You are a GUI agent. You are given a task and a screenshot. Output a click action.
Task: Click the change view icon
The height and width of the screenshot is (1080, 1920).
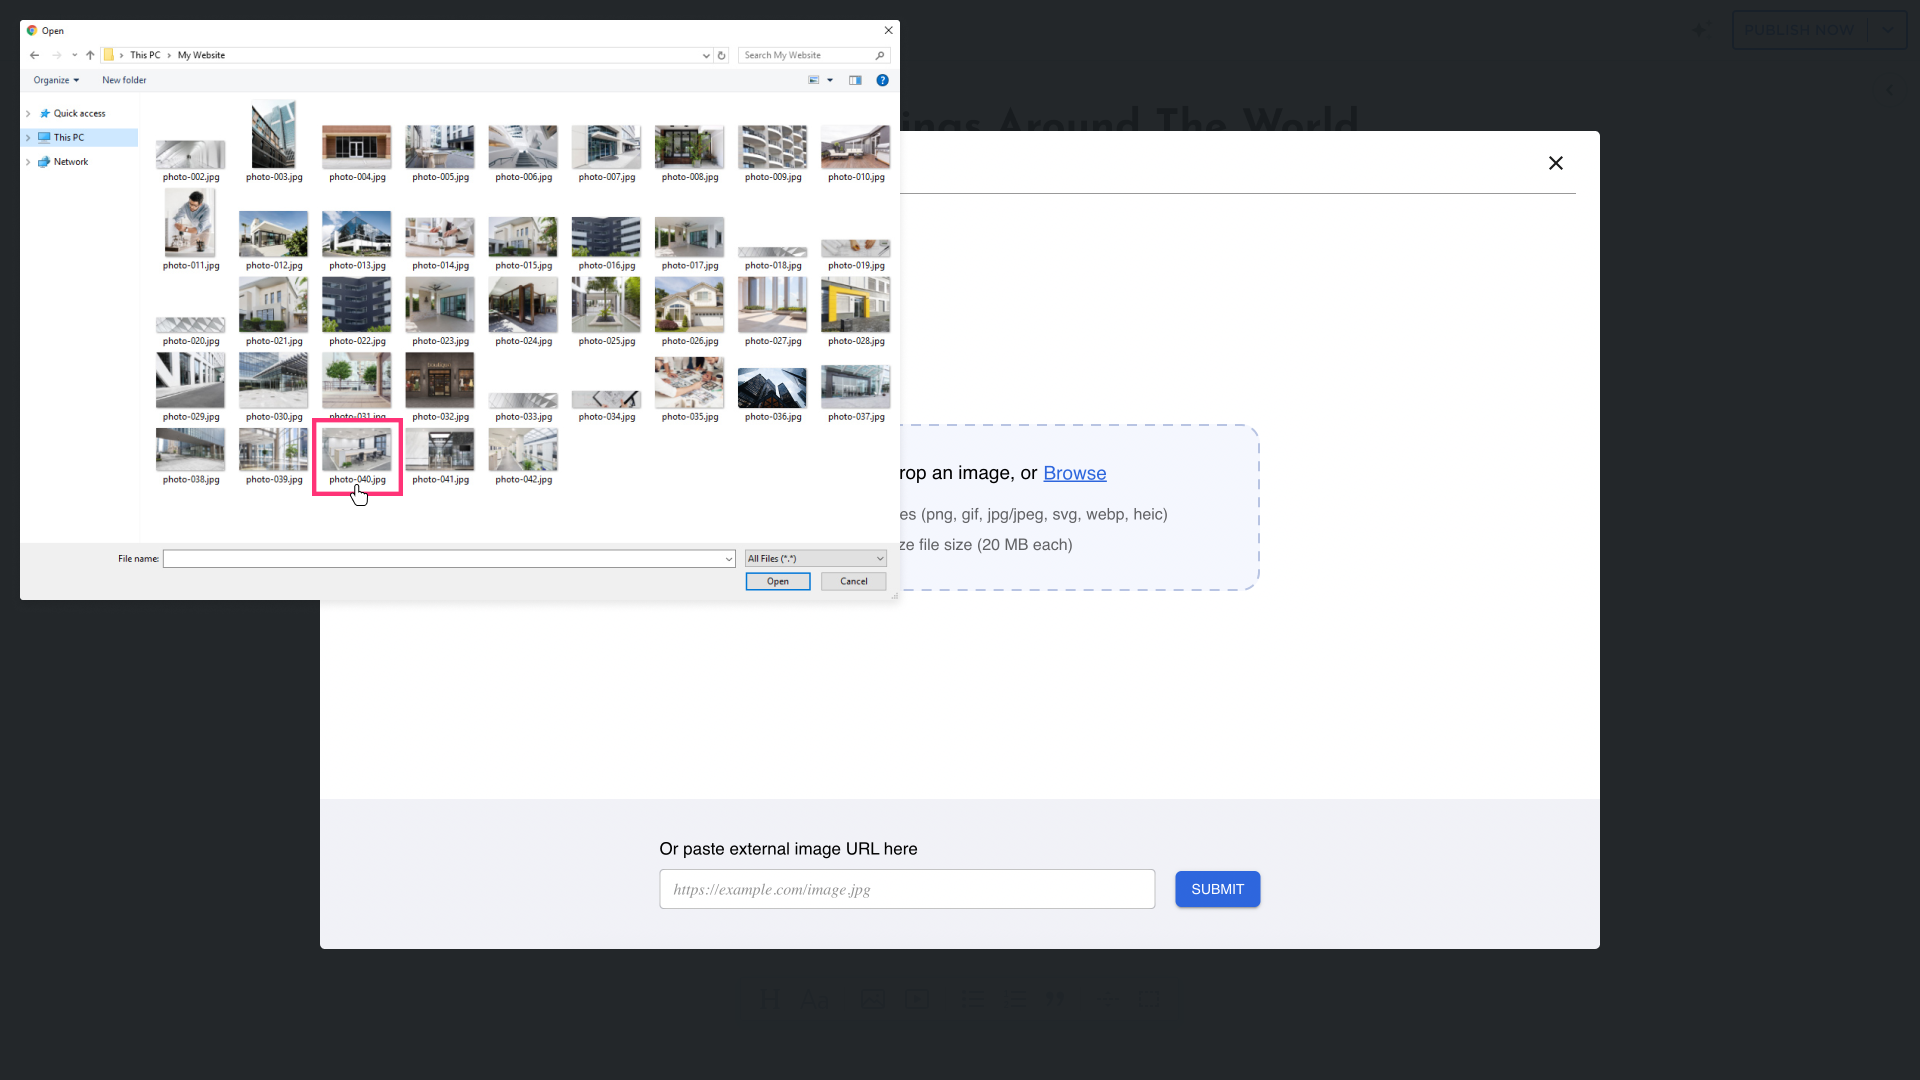click(x=814, y=81)
